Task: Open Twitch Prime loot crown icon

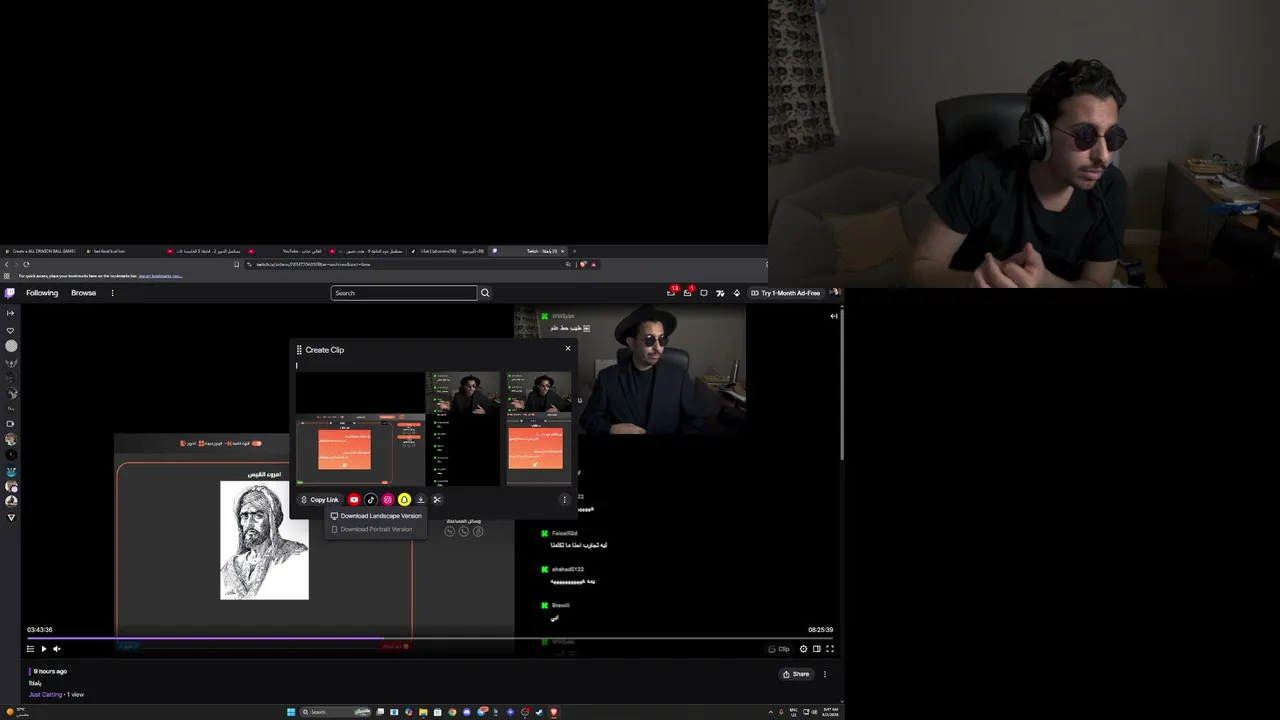Action: click(672, 293)
